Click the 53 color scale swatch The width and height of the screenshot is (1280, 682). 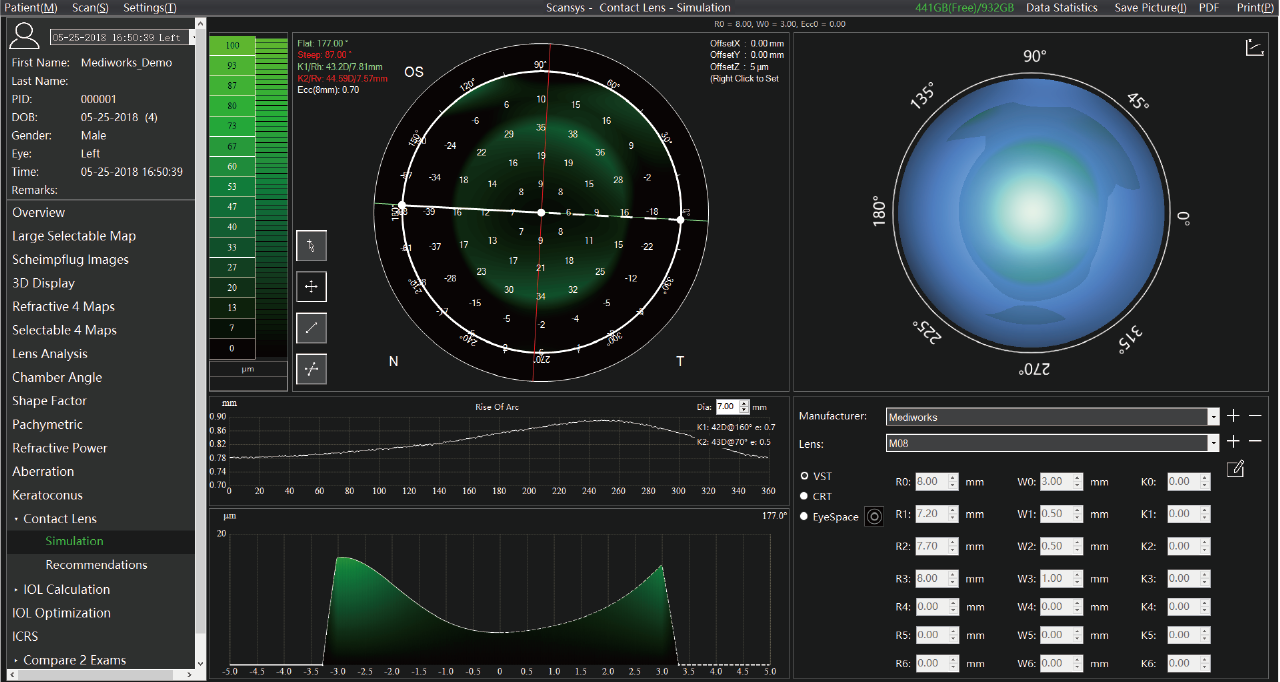[232, 187]
